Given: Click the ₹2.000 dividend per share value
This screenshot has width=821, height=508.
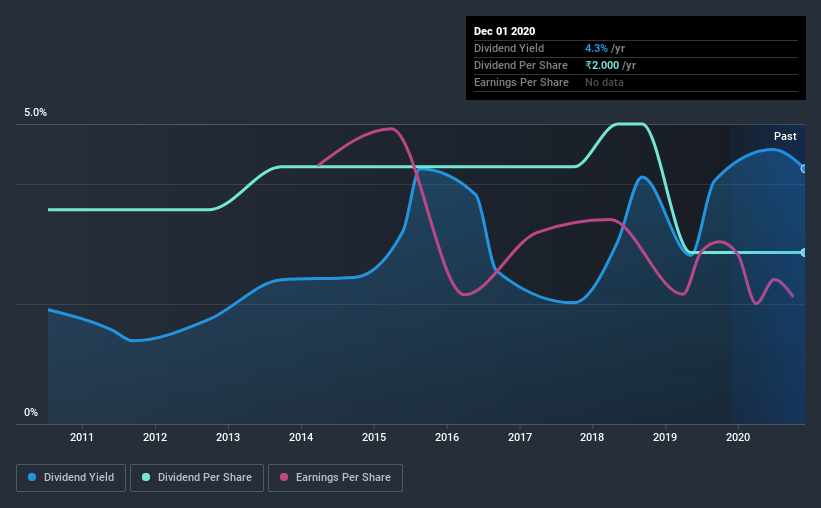Looking at the screenshot, I should click(602, 65).
